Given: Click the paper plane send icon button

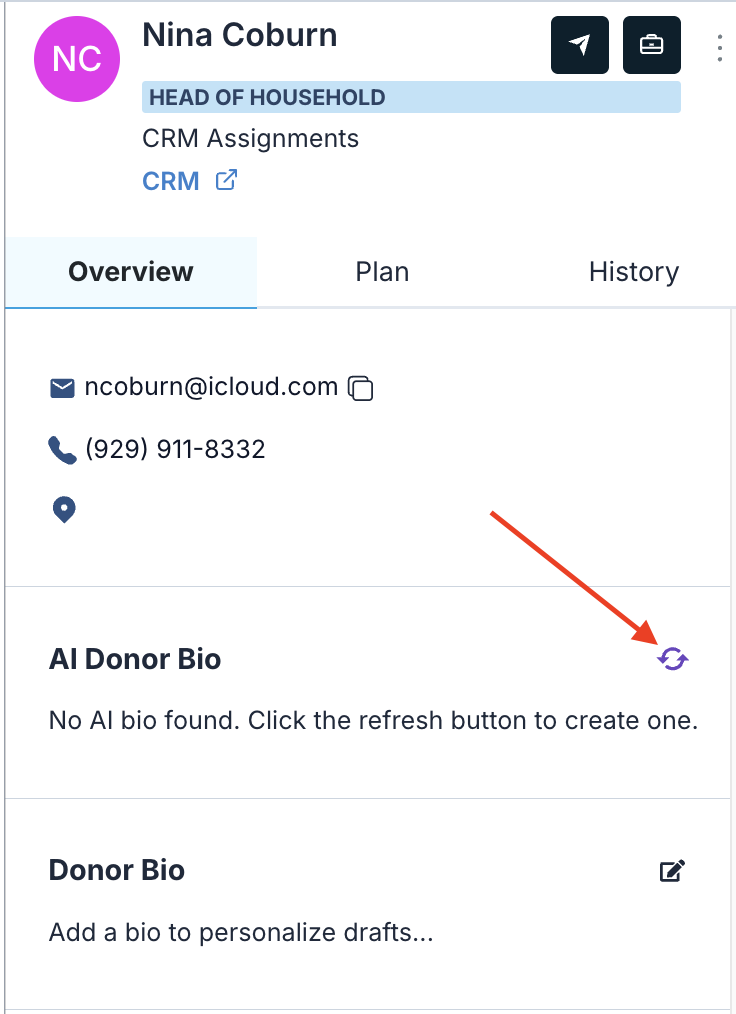Looking at the screenshot, I should (x=579, y=45).
